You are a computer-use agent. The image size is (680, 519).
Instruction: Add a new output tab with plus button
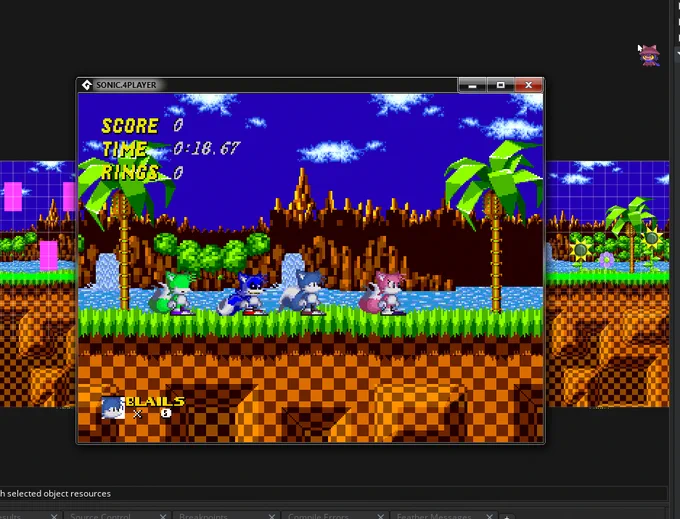(506, 517)
